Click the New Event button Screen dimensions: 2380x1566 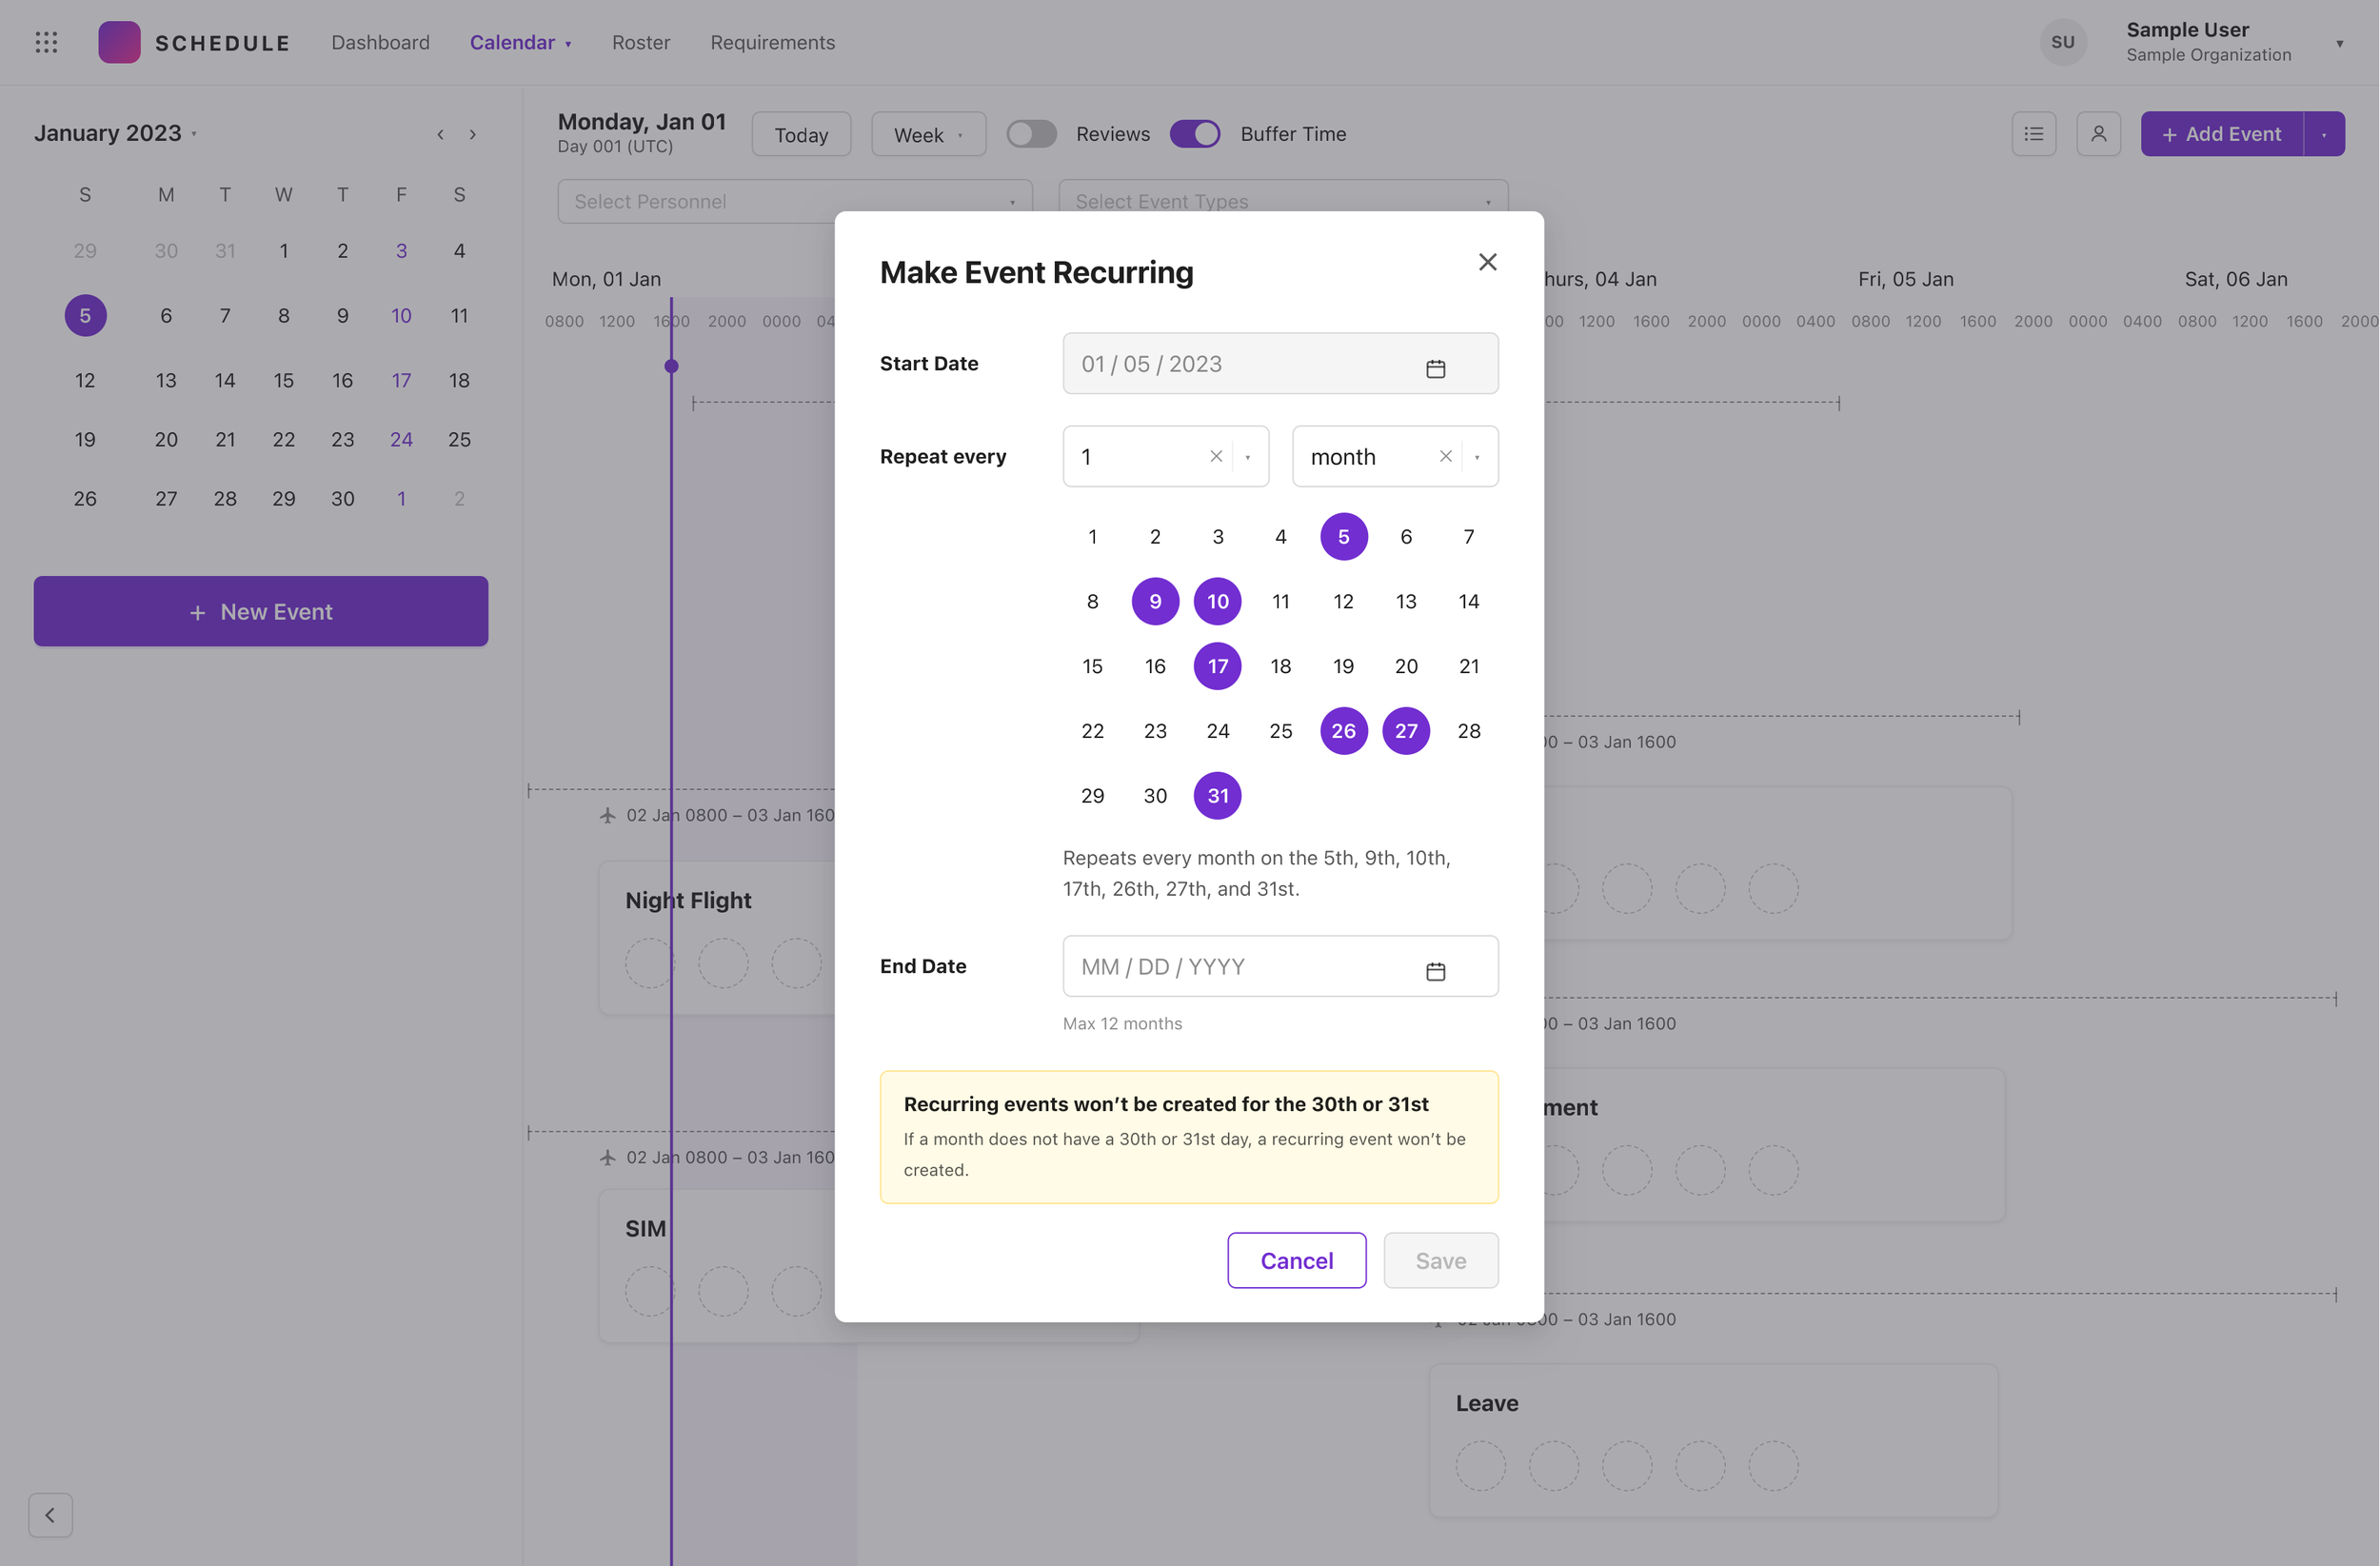(261, 611)
